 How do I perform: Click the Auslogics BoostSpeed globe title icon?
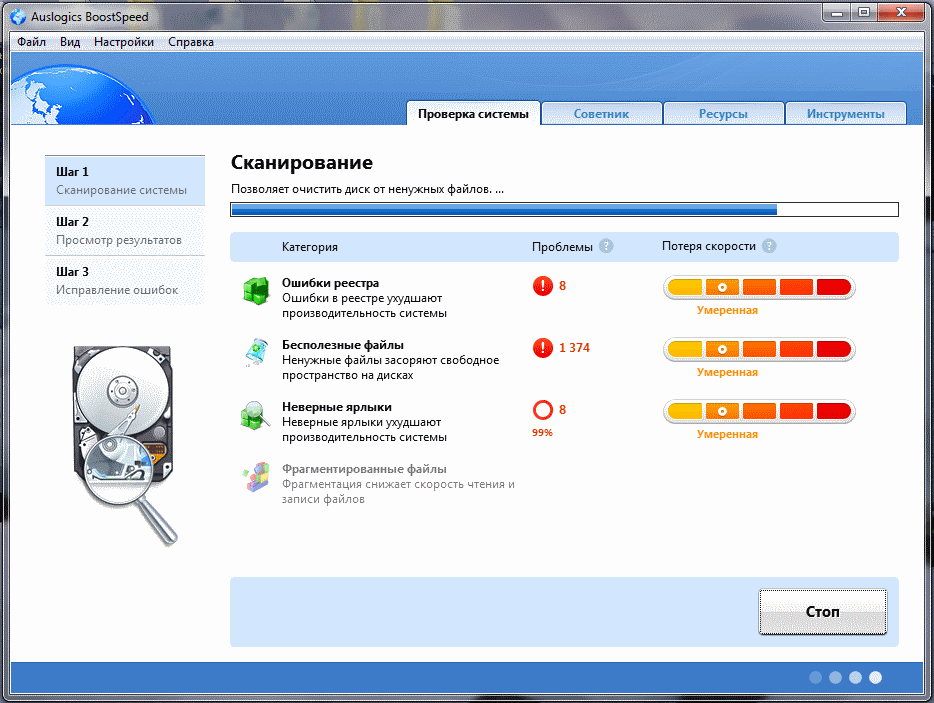click(18, 17)
